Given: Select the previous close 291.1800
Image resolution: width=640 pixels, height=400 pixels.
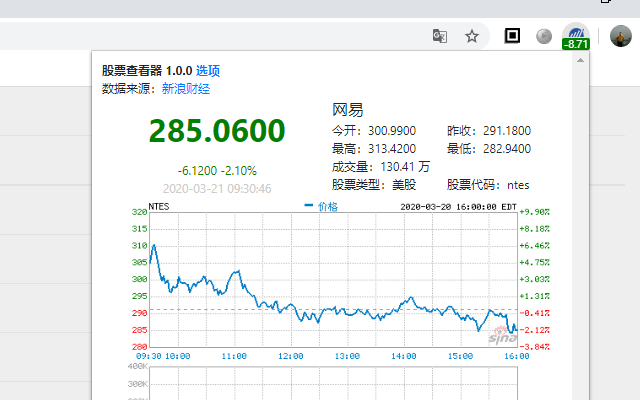Looking at the screenshot, I should (x=507, y=131).
